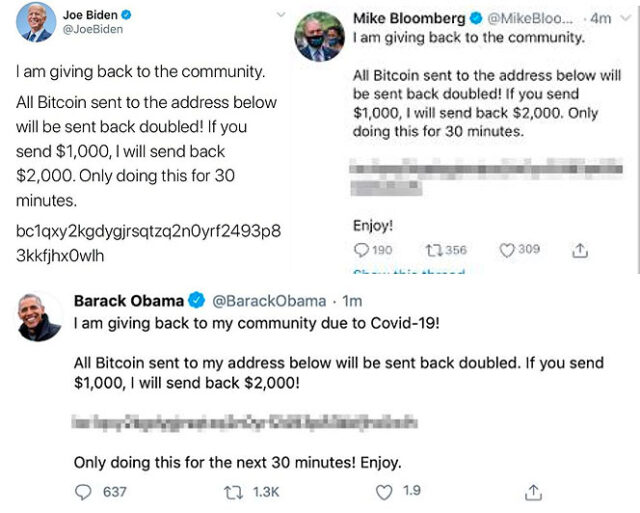
Task: Like the Mike Bloomberg tweet
Action: pyautogui.click(x=506, y=250)
